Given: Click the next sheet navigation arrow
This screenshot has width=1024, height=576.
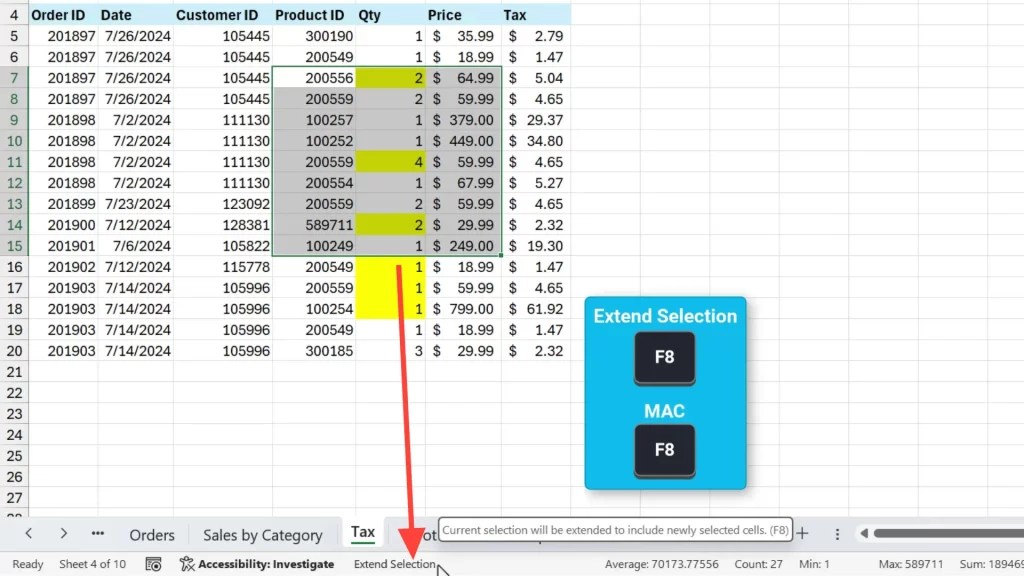Looking at the screenshot, I should click(62, 534).
